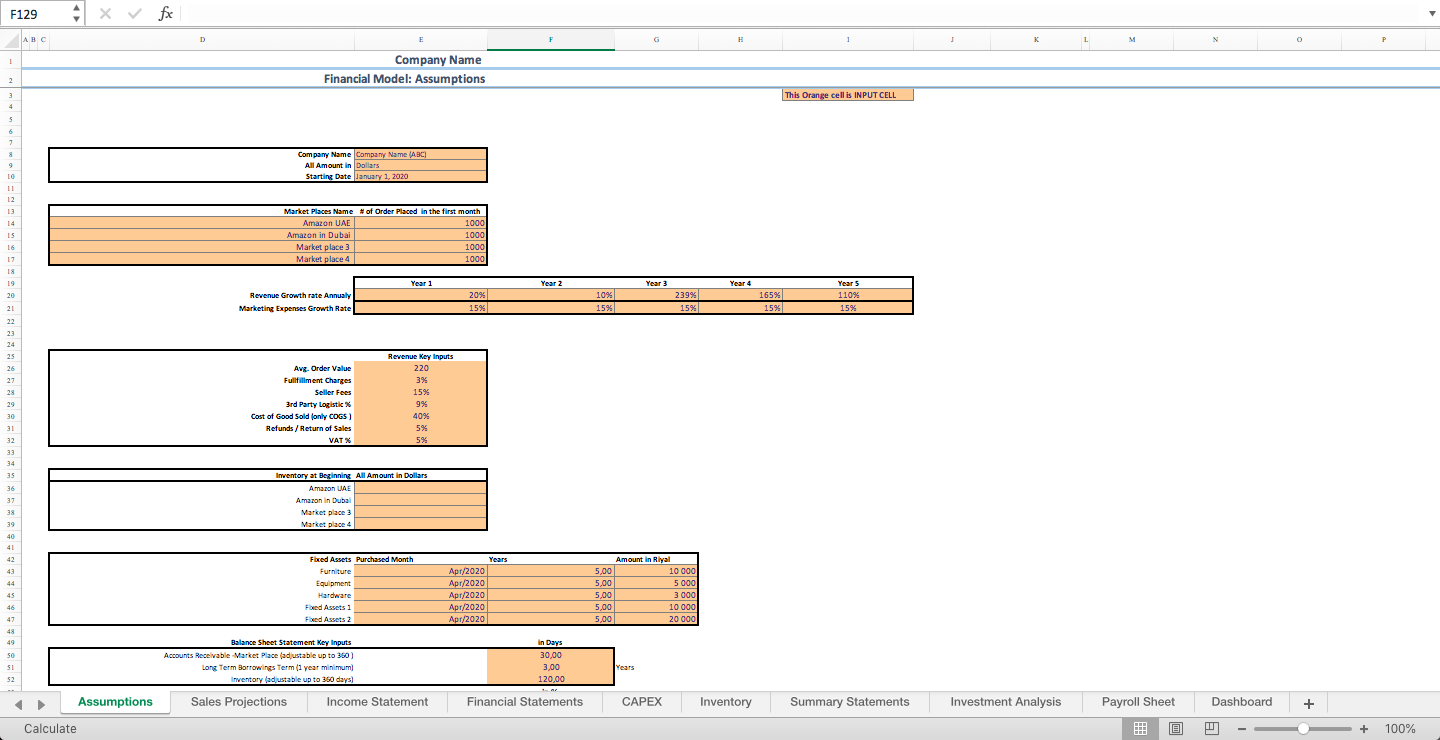Click the zoom out minus button
The image size is (1440, 740).
(1242, 729)
